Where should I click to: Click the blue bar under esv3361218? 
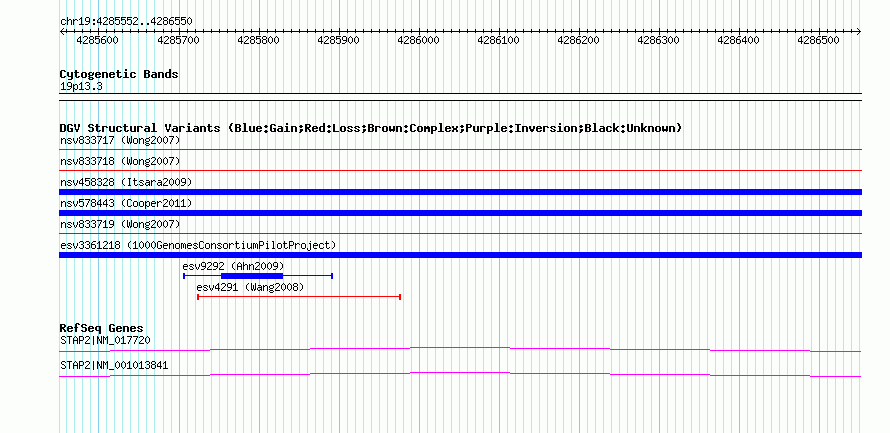[x=460, y=255]
